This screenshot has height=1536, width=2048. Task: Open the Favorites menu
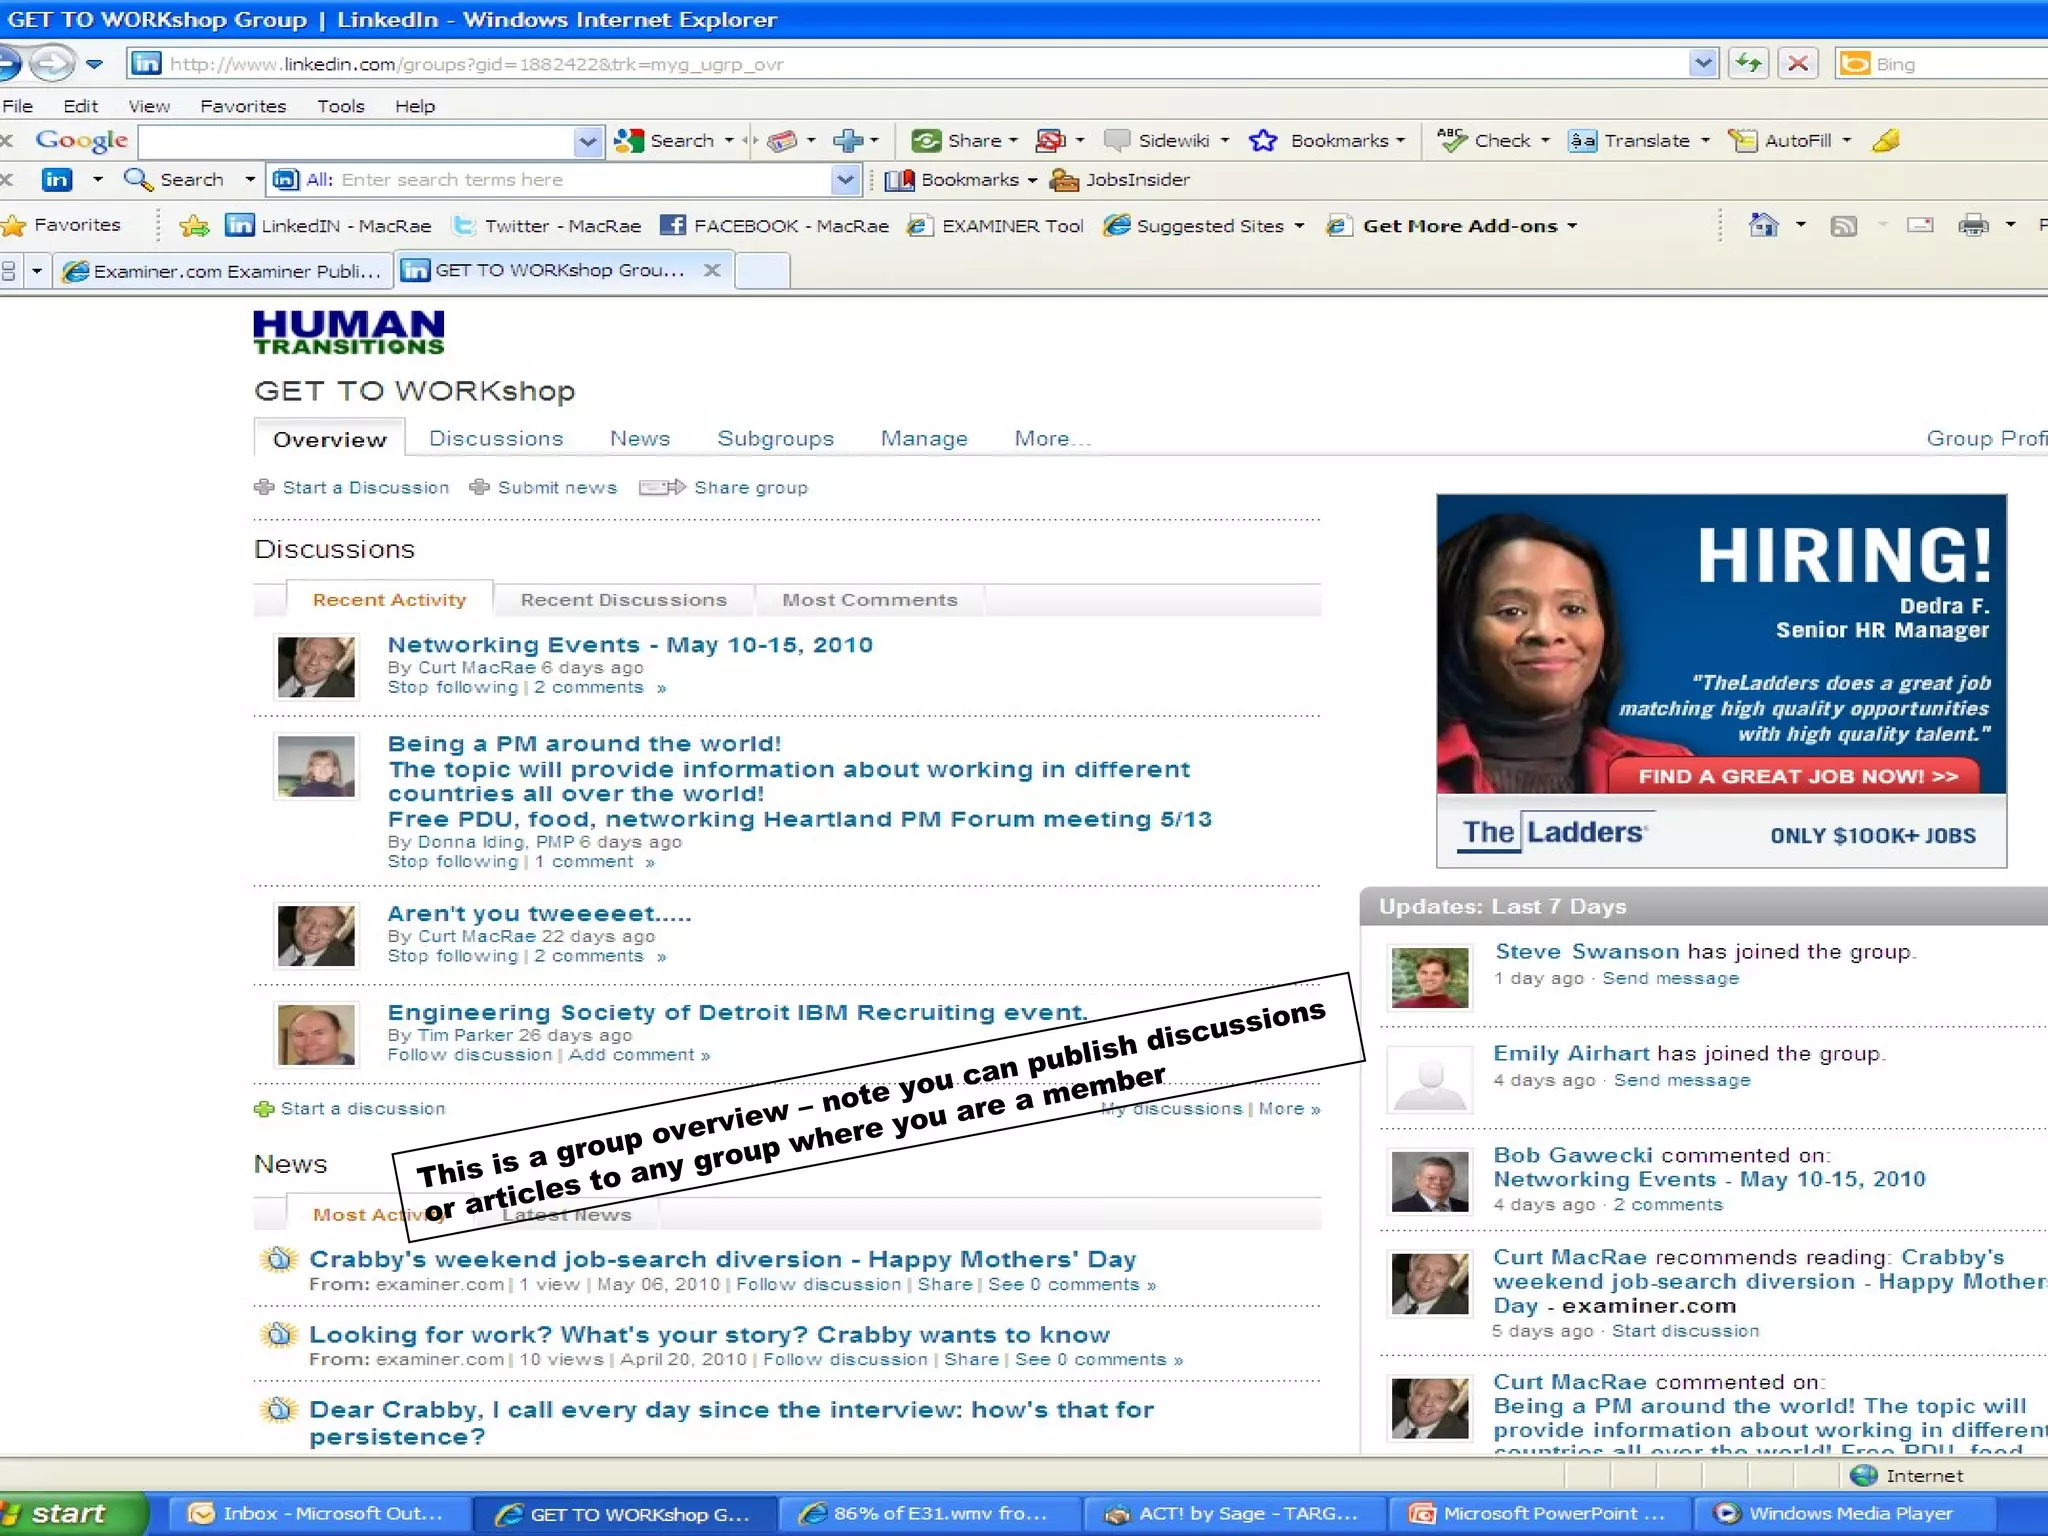[x=243, y=106]
